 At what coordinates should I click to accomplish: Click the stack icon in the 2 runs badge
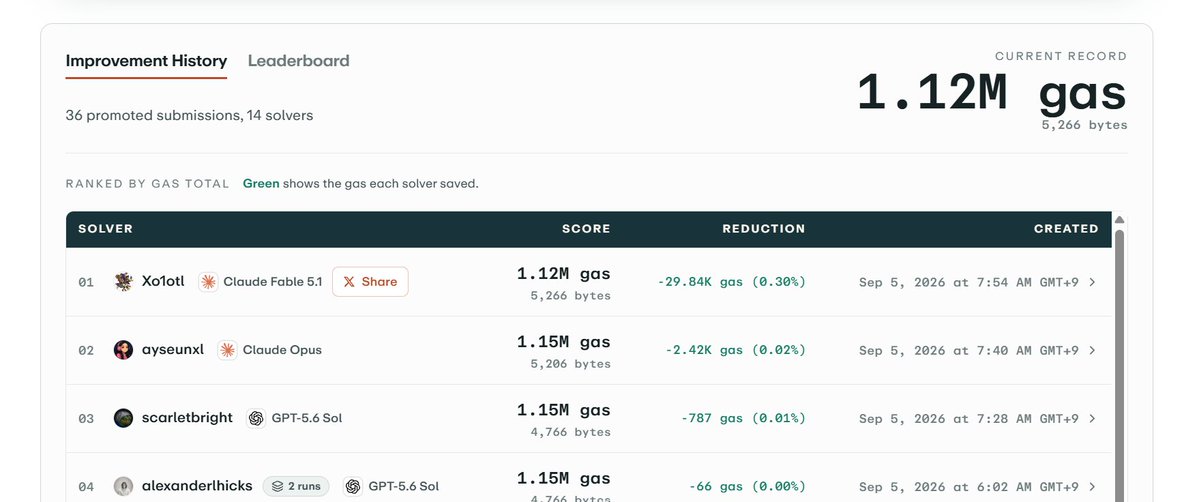[x=277, y=486]
